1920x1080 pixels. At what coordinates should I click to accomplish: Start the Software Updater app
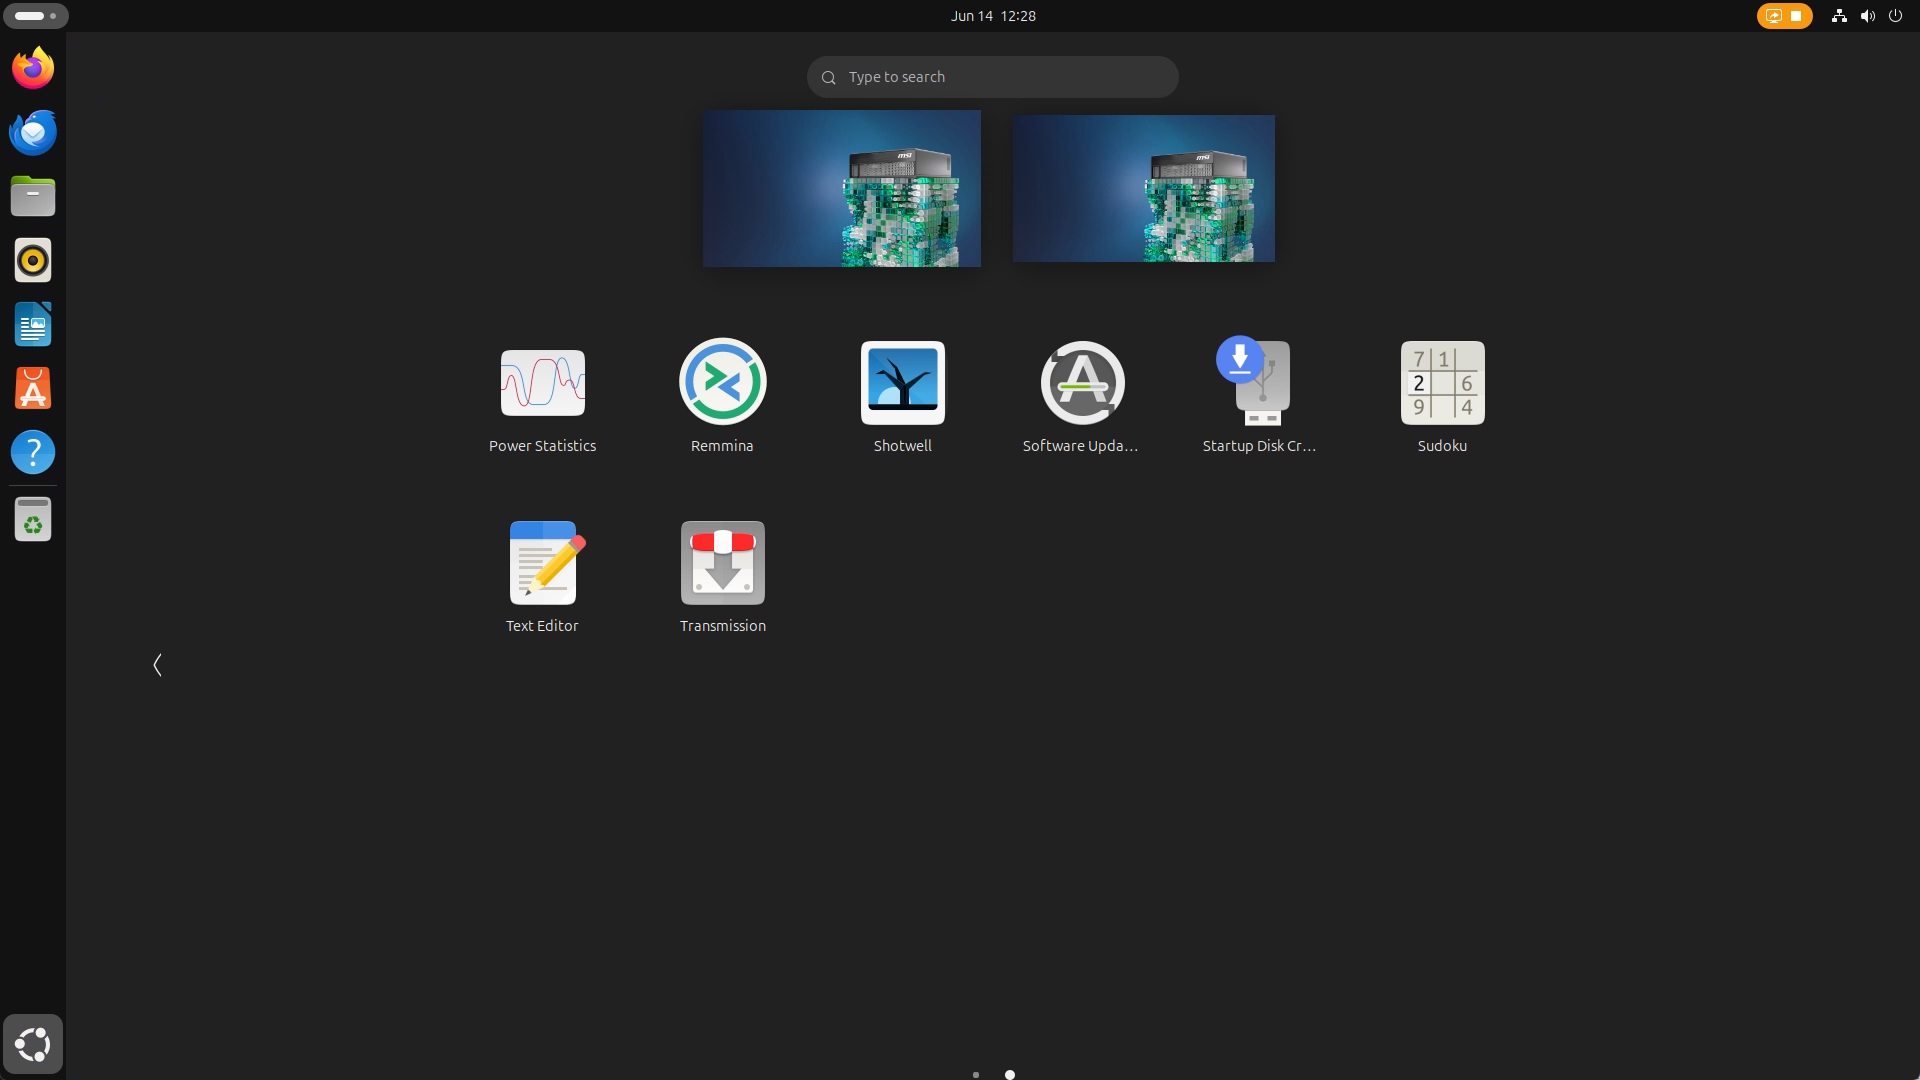coord(1082,383)
